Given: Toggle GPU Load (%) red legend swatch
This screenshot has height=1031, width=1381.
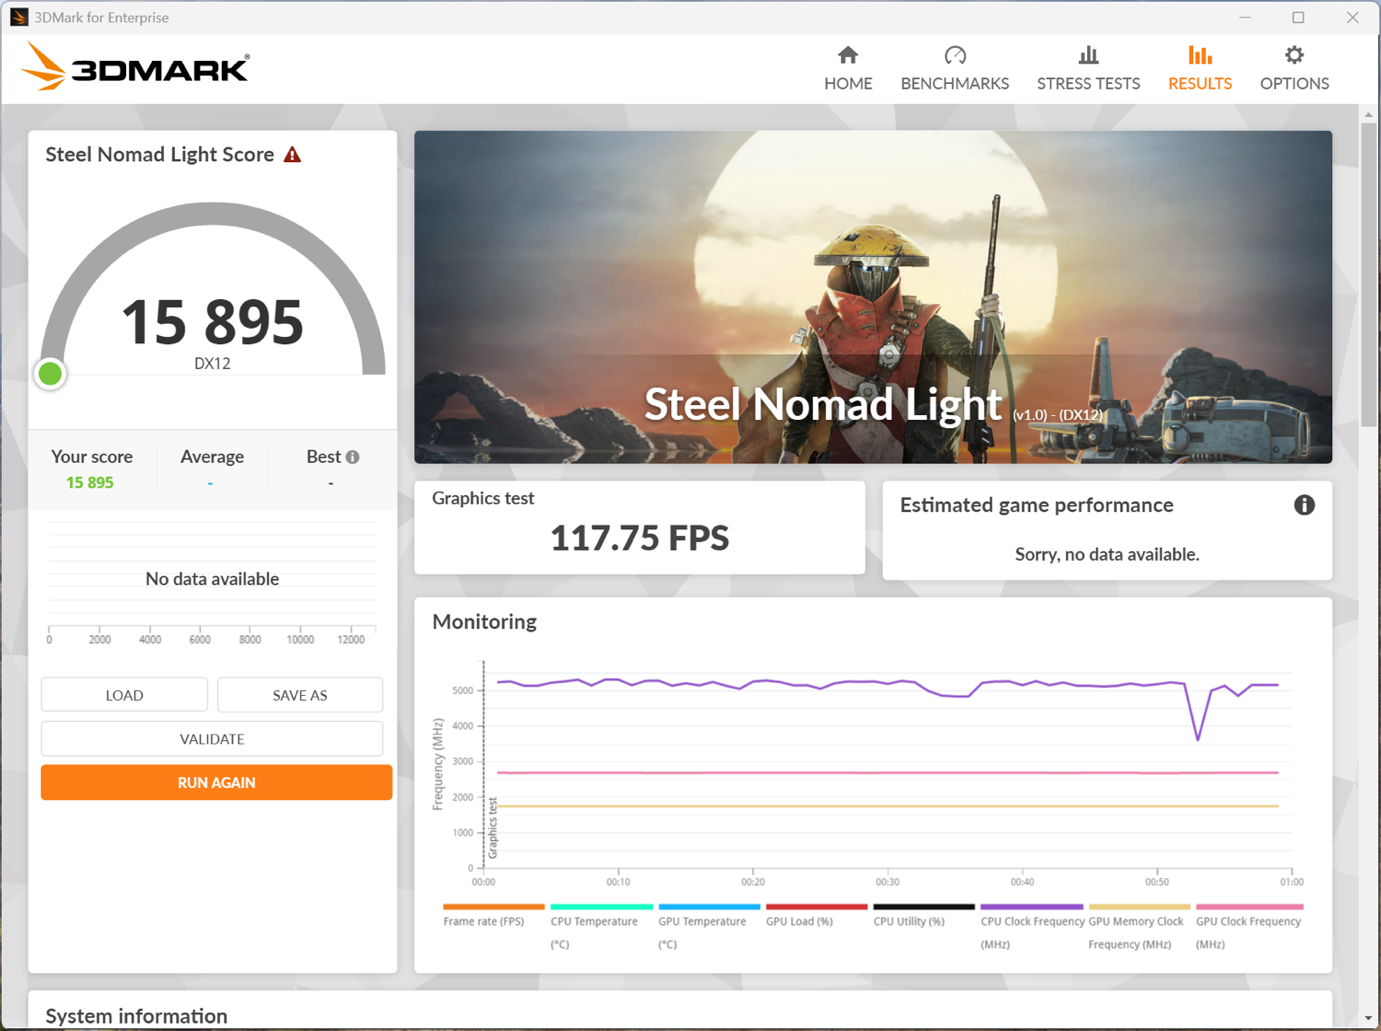Looking at the screenshot, I should pyautogui.click(x=816, y=907).
